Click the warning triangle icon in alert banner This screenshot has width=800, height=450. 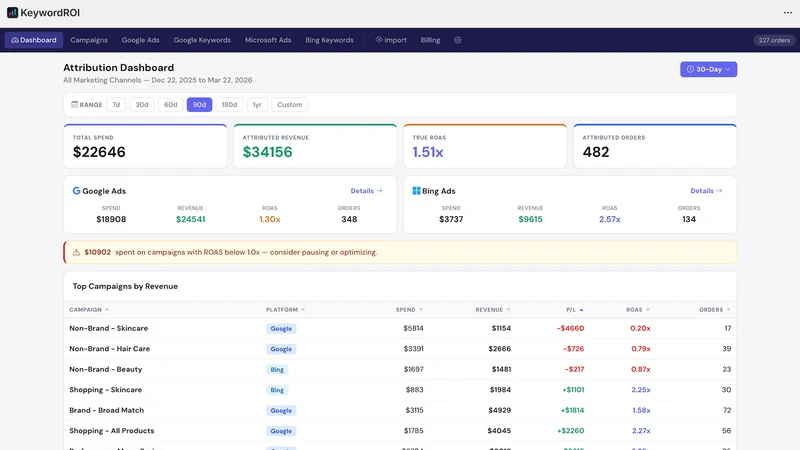[76, 252]
